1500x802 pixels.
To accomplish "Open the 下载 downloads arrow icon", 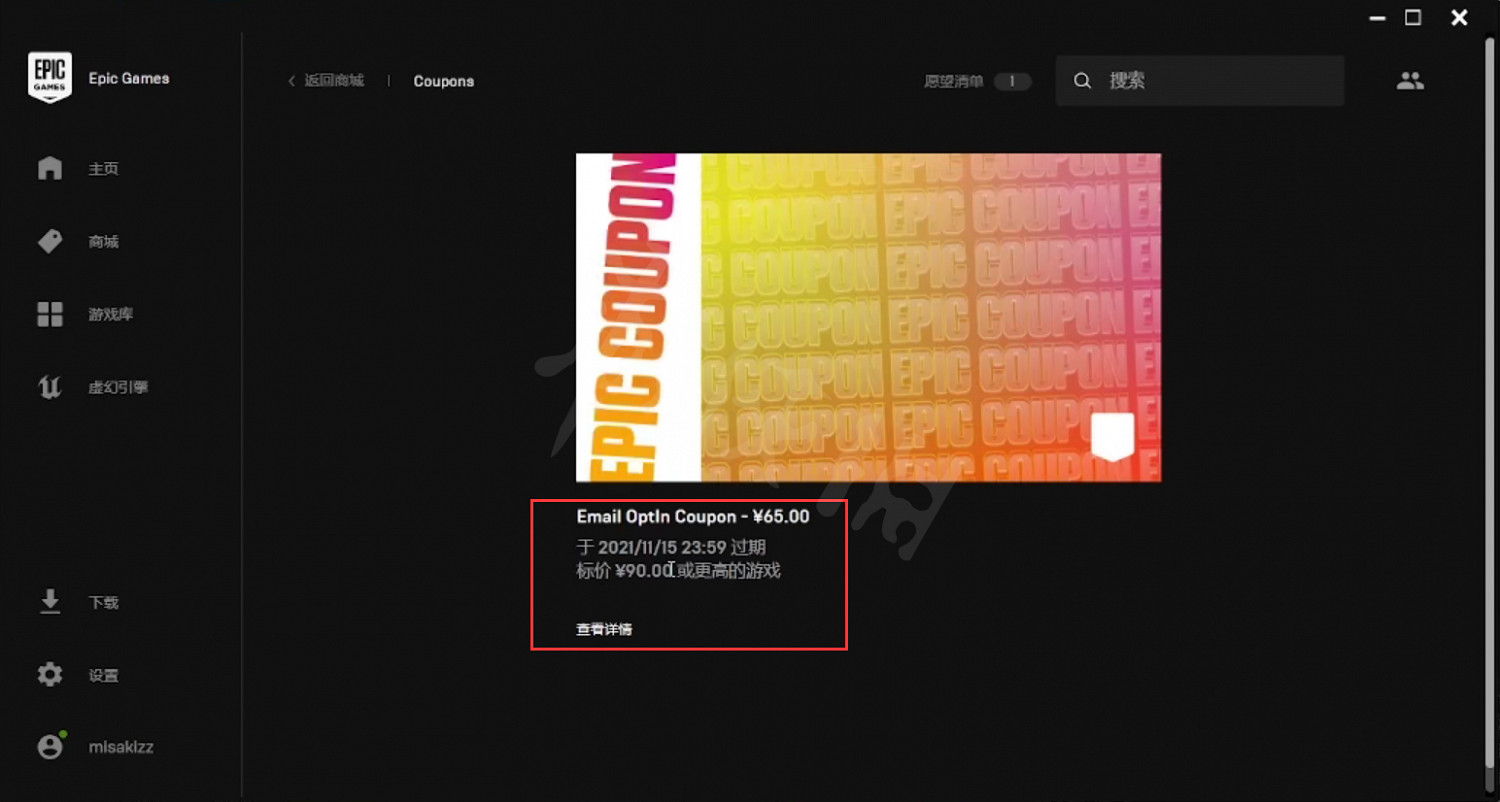I will coord(49,602).
